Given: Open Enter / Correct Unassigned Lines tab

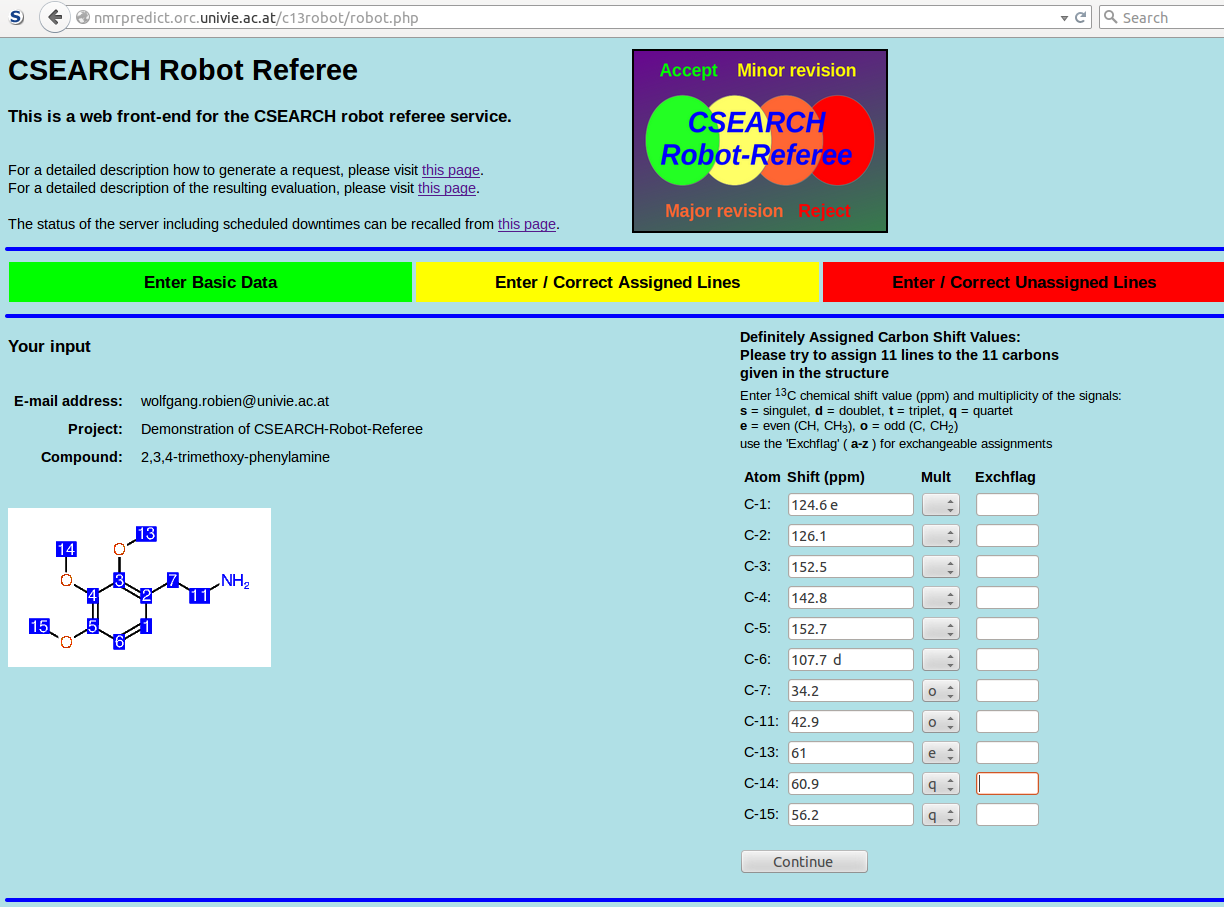Looking at the screenshot, I should coord(1023,282).
